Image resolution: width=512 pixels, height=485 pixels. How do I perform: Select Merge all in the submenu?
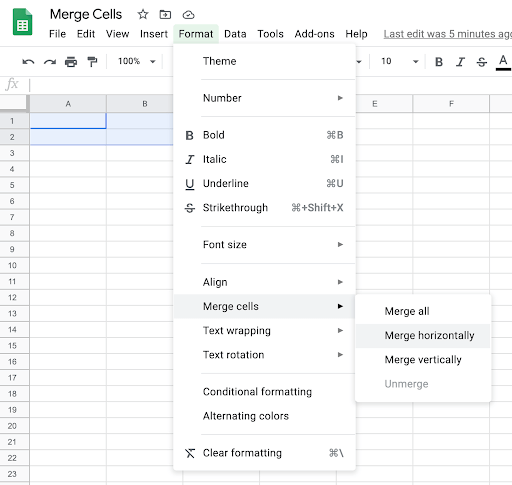point(423,311)
